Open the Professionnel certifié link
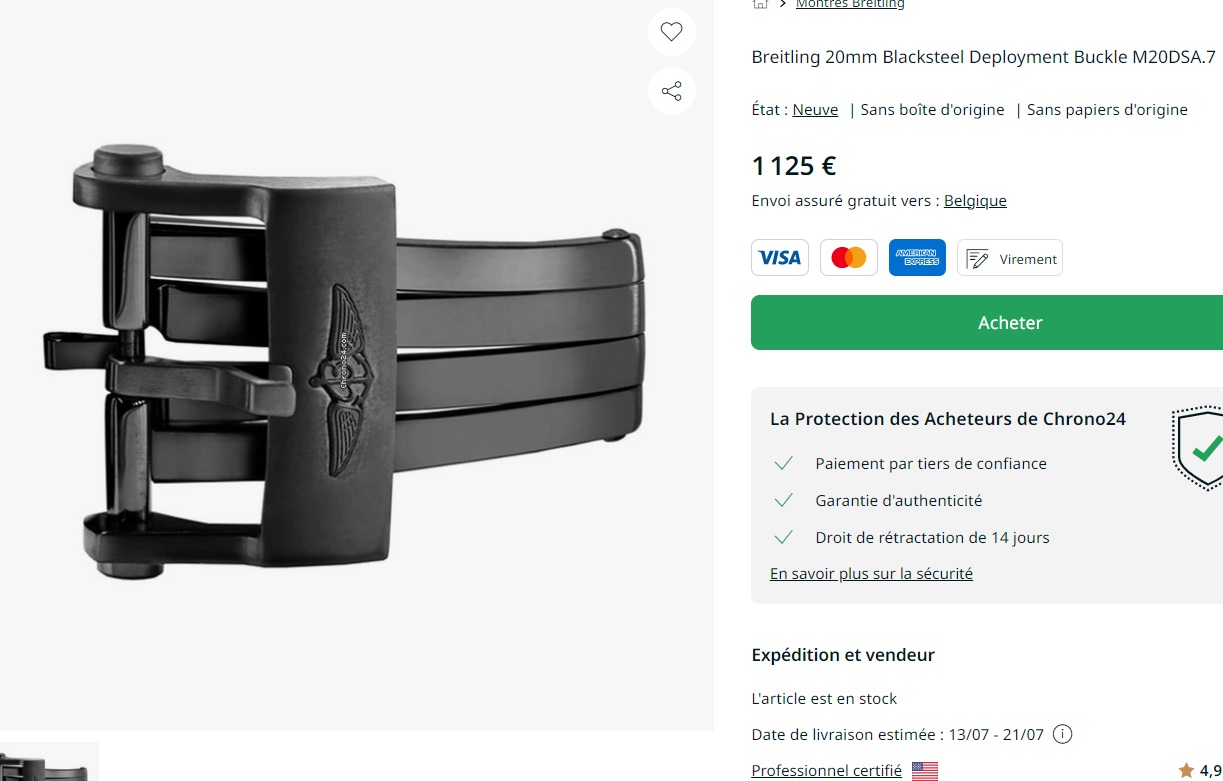1223x781 pixels. tap(826, 771)
